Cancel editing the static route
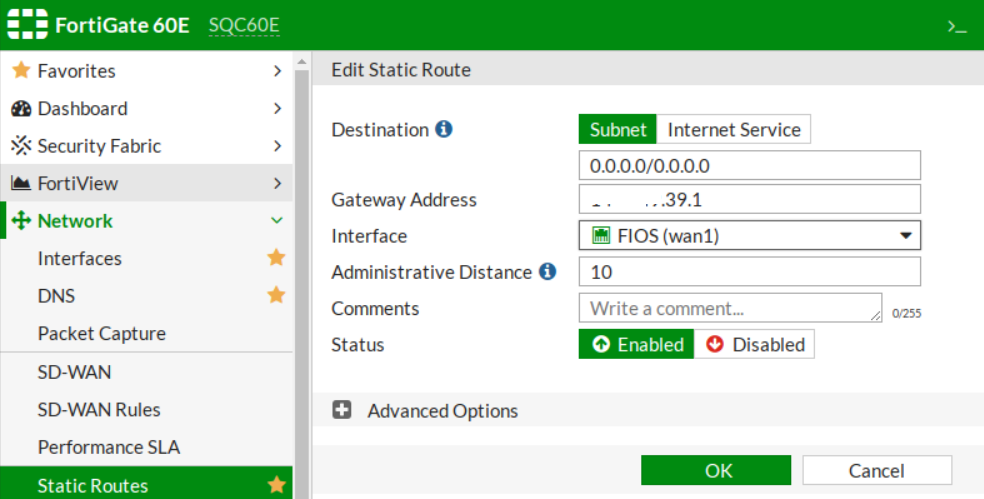The image size is (984, 499). [x=876, y=470]
